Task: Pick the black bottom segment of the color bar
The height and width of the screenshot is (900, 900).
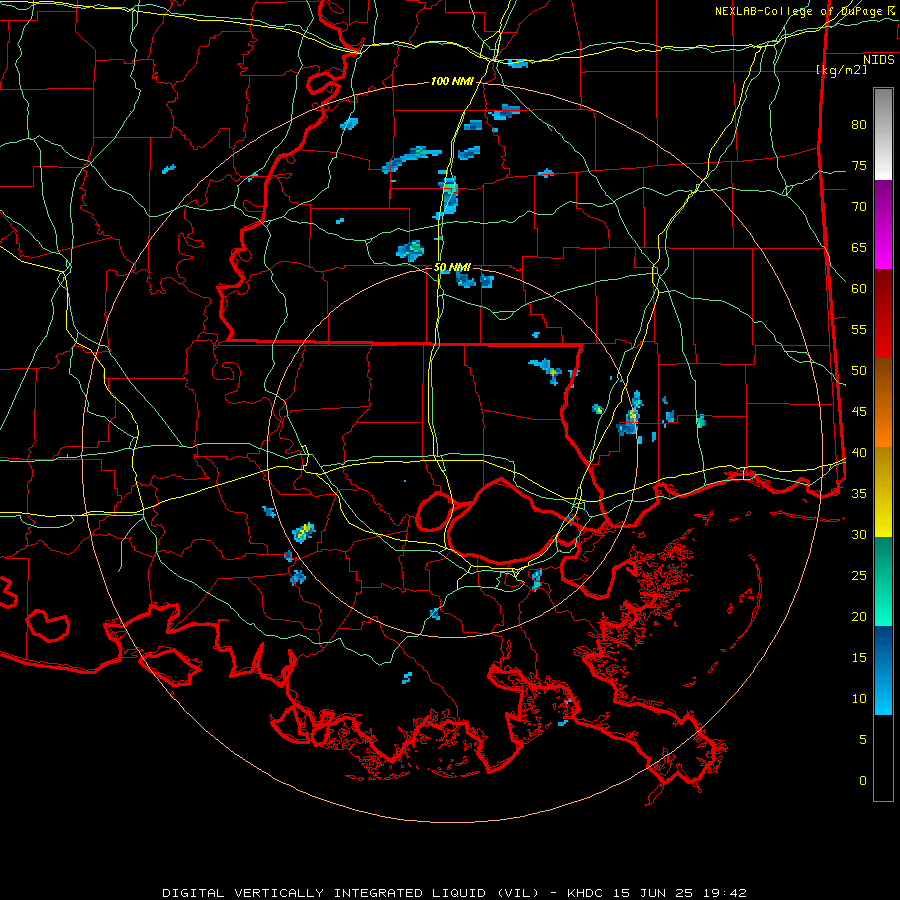Action: click(883, 758)
